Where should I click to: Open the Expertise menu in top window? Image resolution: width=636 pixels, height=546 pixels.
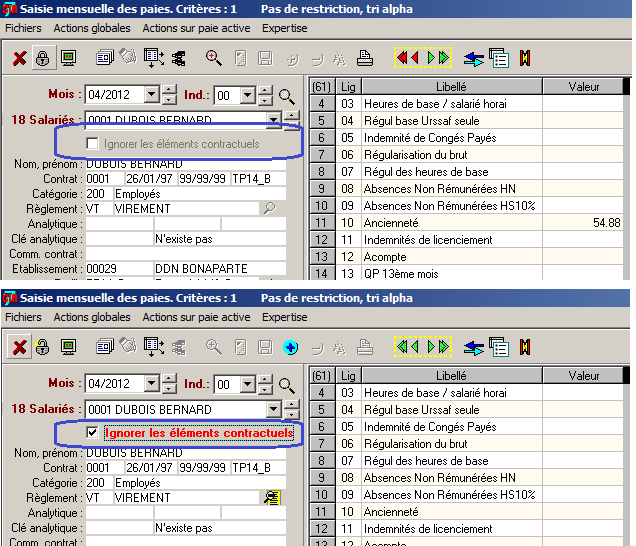point(285,28)
